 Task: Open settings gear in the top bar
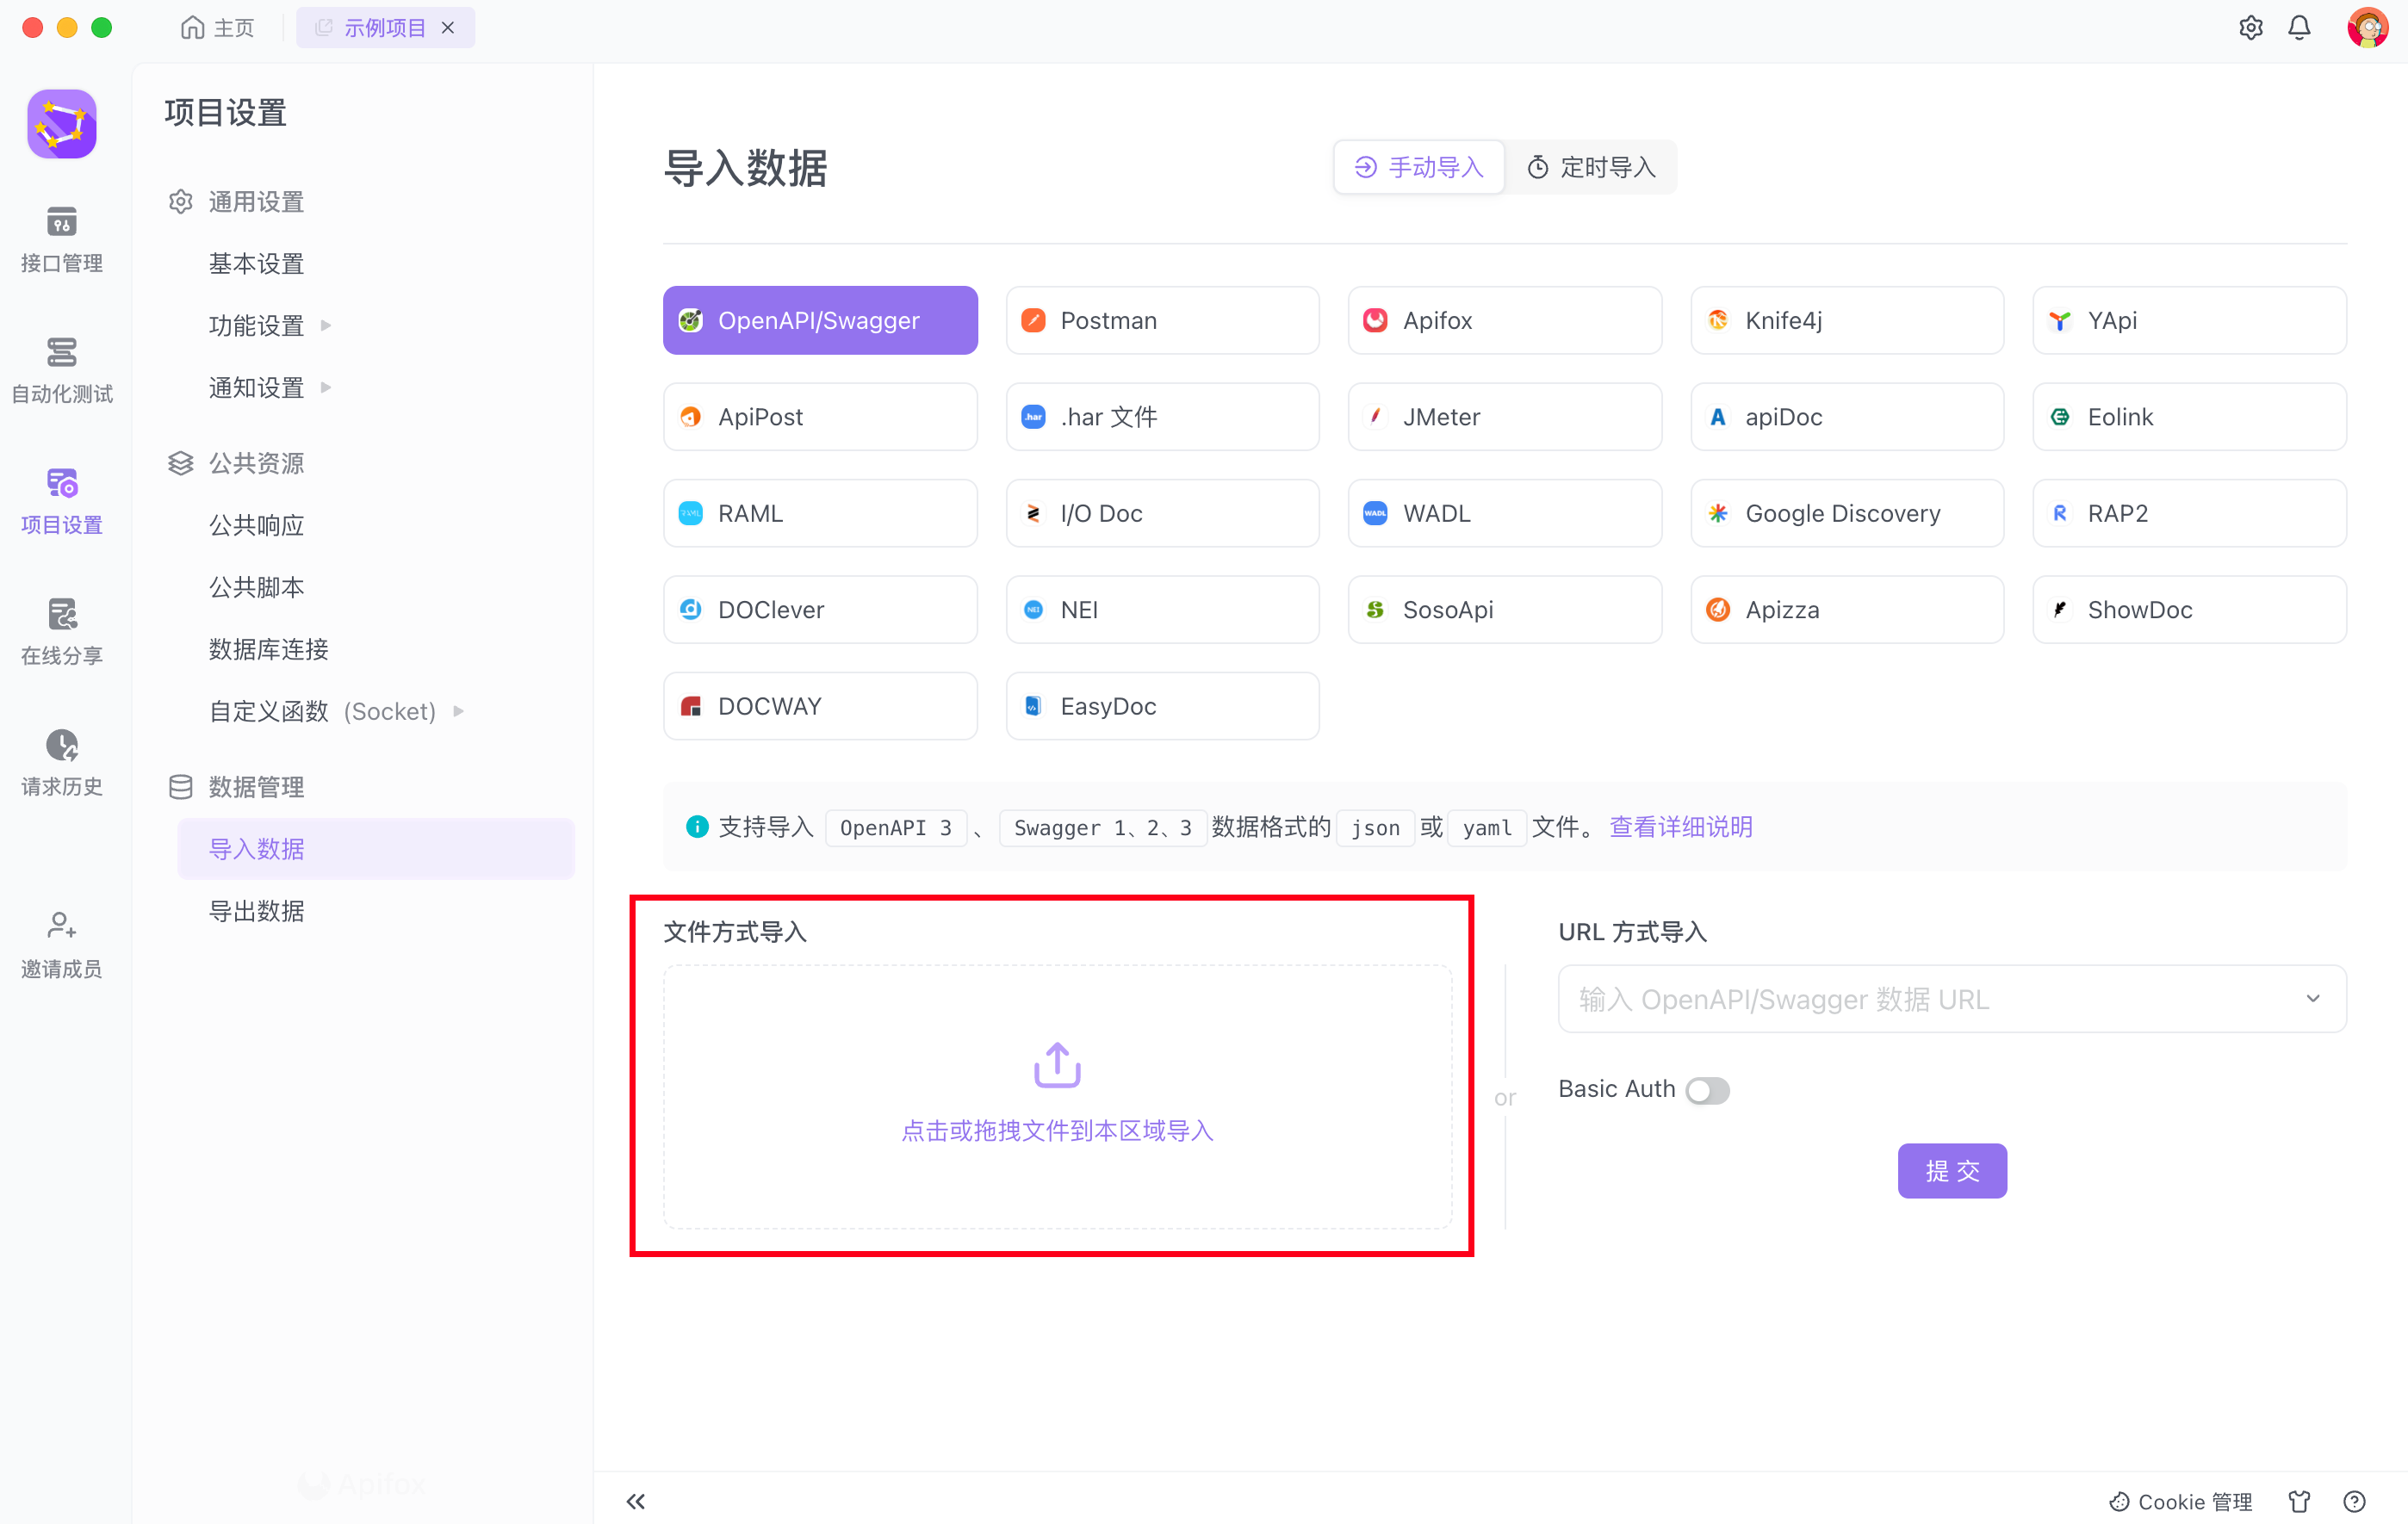point(2250,28)
